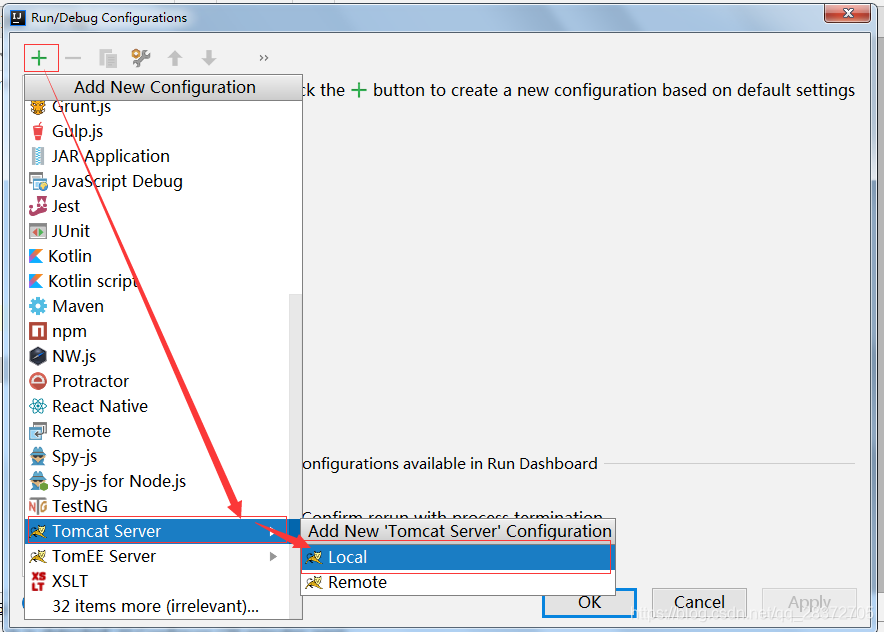Image resolution: width=884 pixels, height=632 pixels.
Task: Click the TestNG icon
Action: point(38,506)
